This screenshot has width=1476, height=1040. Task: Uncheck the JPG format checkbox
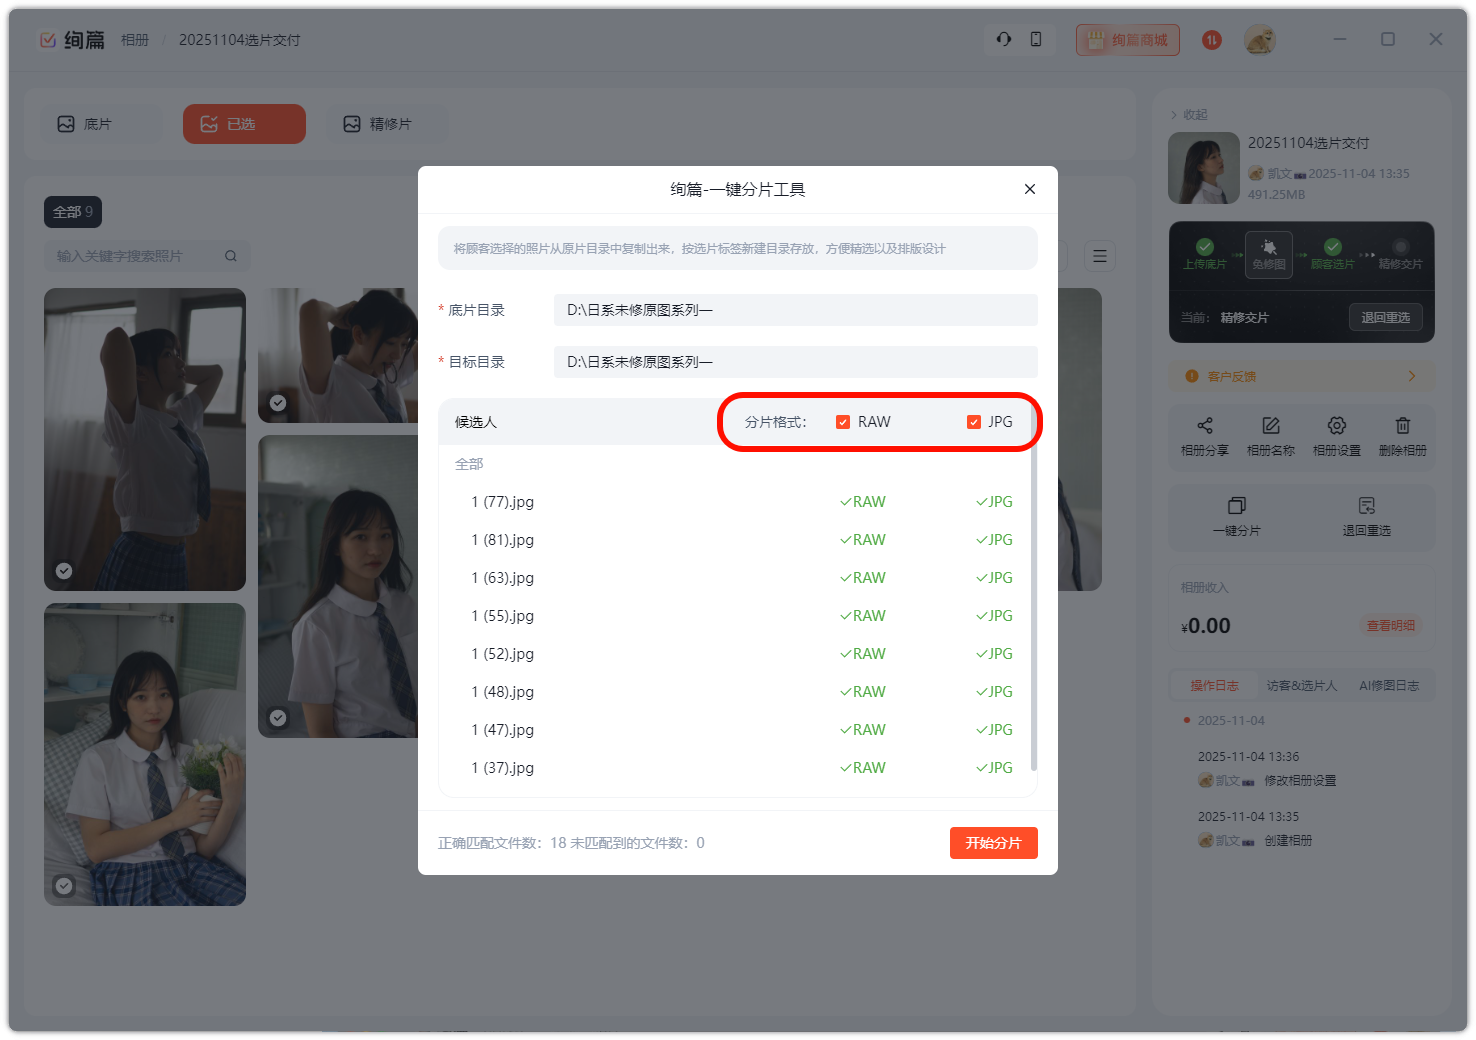pyautogui.click(x=974, y=422)
